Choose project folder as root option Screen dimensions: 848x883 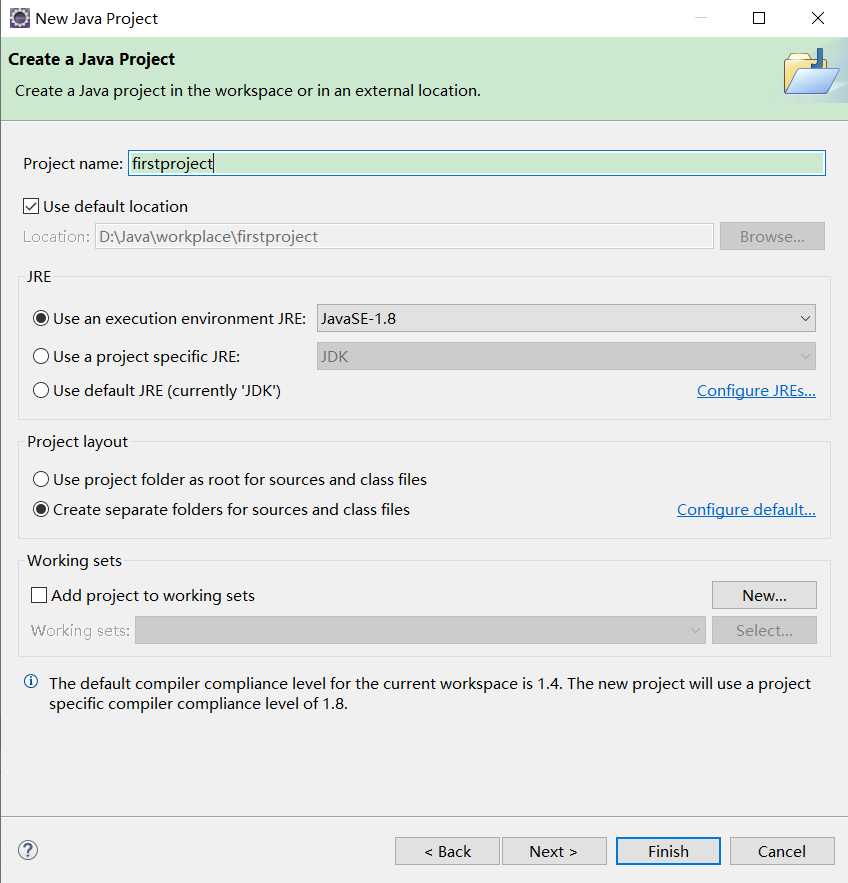click(x=41, y=480)
